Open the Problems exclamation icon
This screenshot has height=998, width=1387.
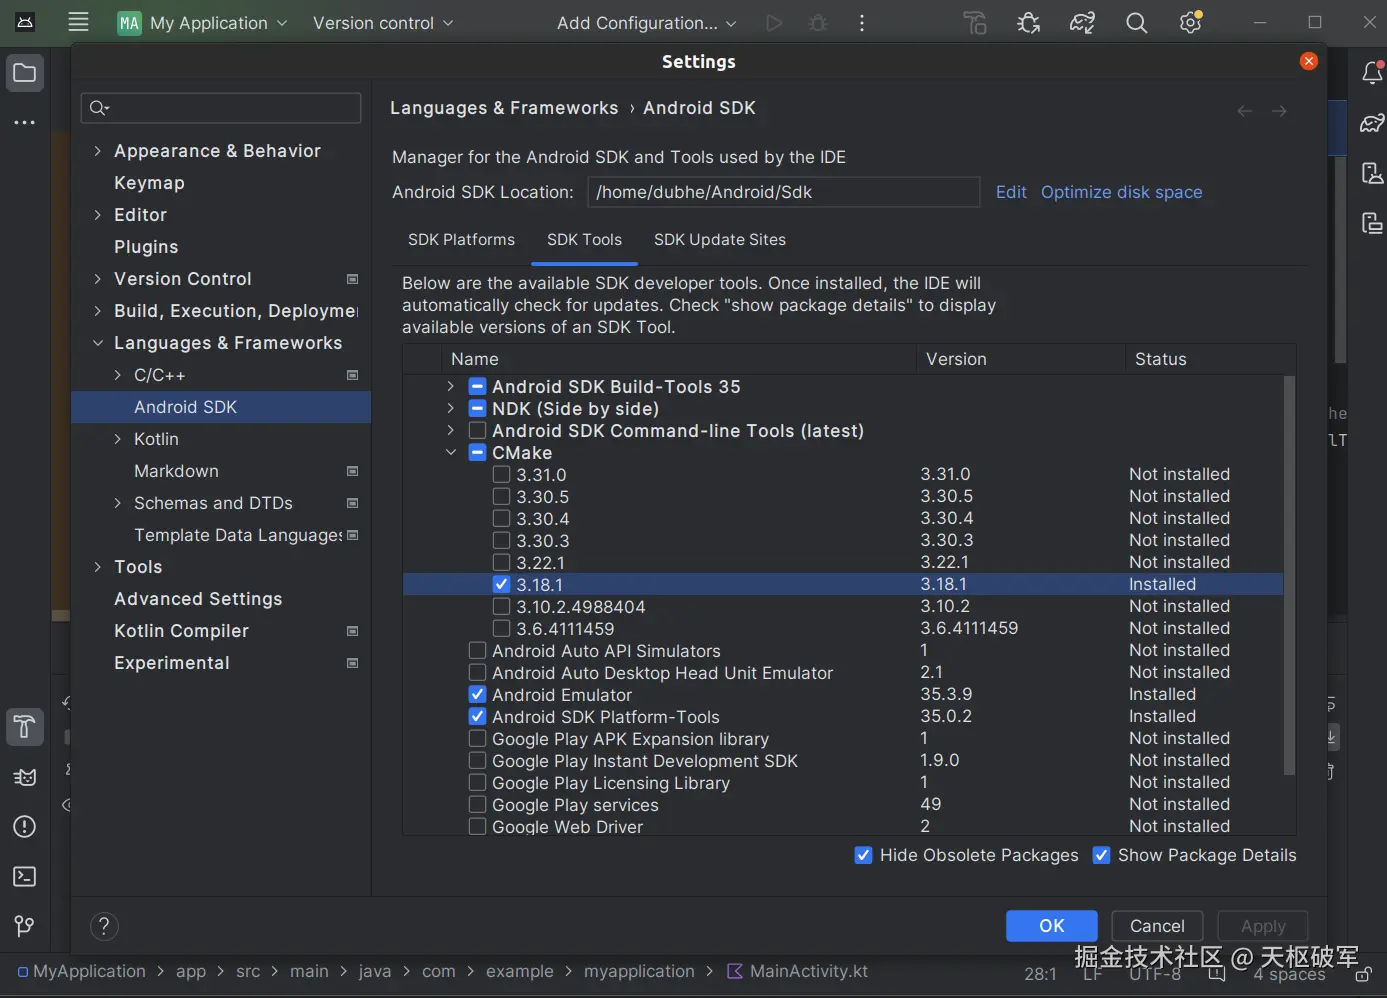pyautogui.click(x=25, y=827)
